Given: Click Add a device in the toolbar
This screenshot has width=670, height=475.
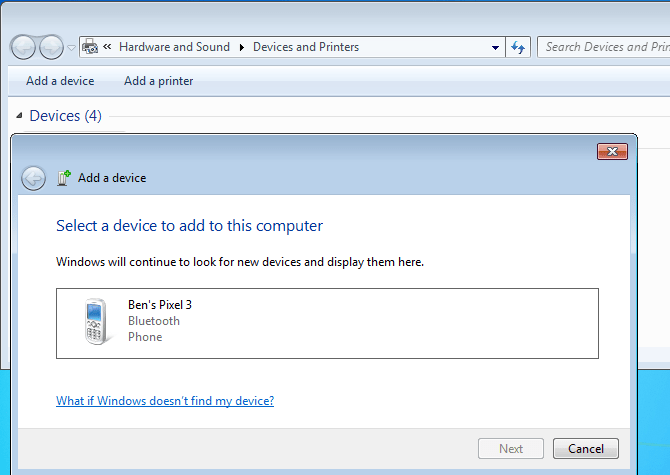Looking at the screenshot, I should [60, 81].
